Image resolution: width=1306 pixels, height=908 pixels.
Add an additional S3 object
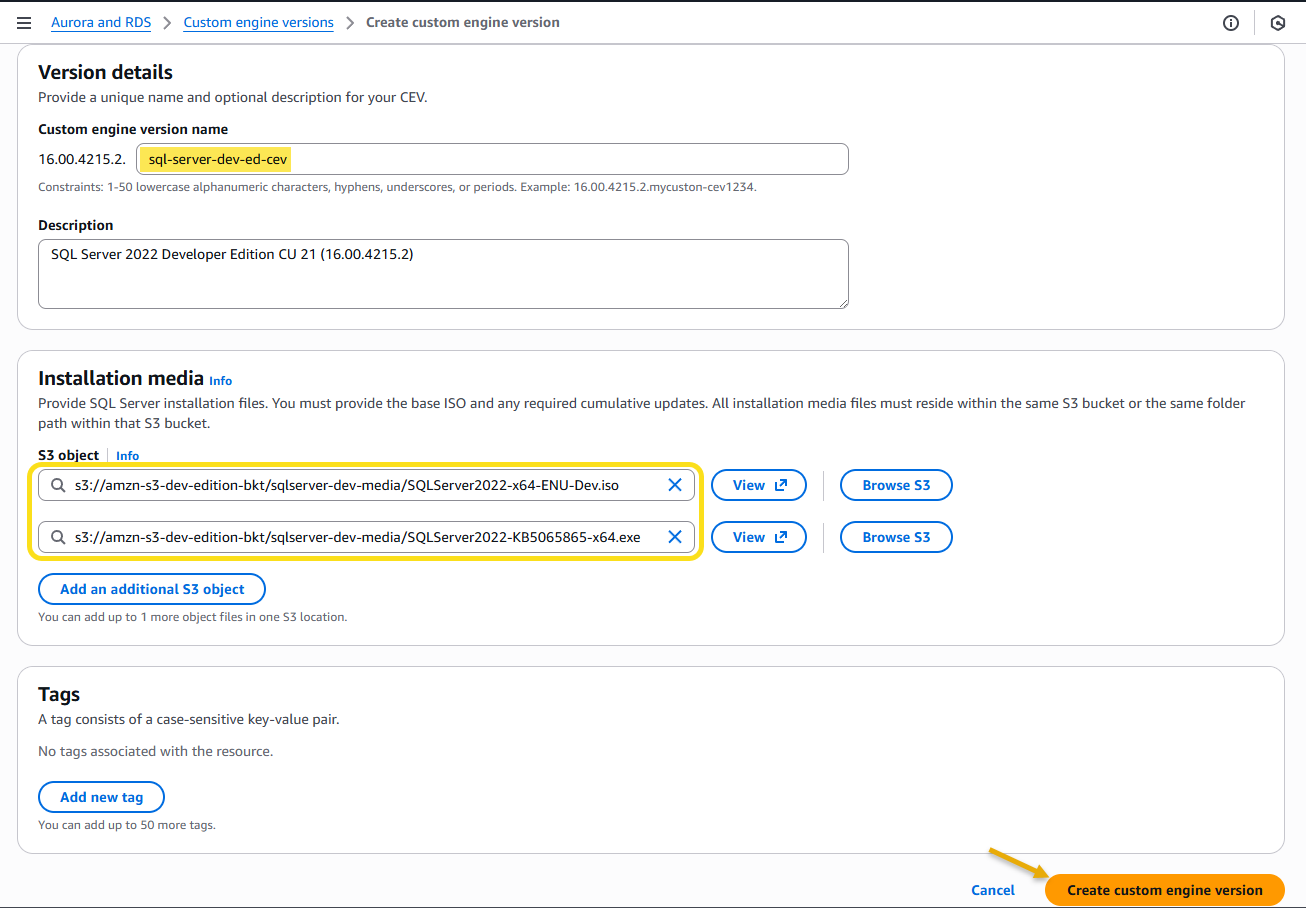pyautogui.click(x=152, y=589)
